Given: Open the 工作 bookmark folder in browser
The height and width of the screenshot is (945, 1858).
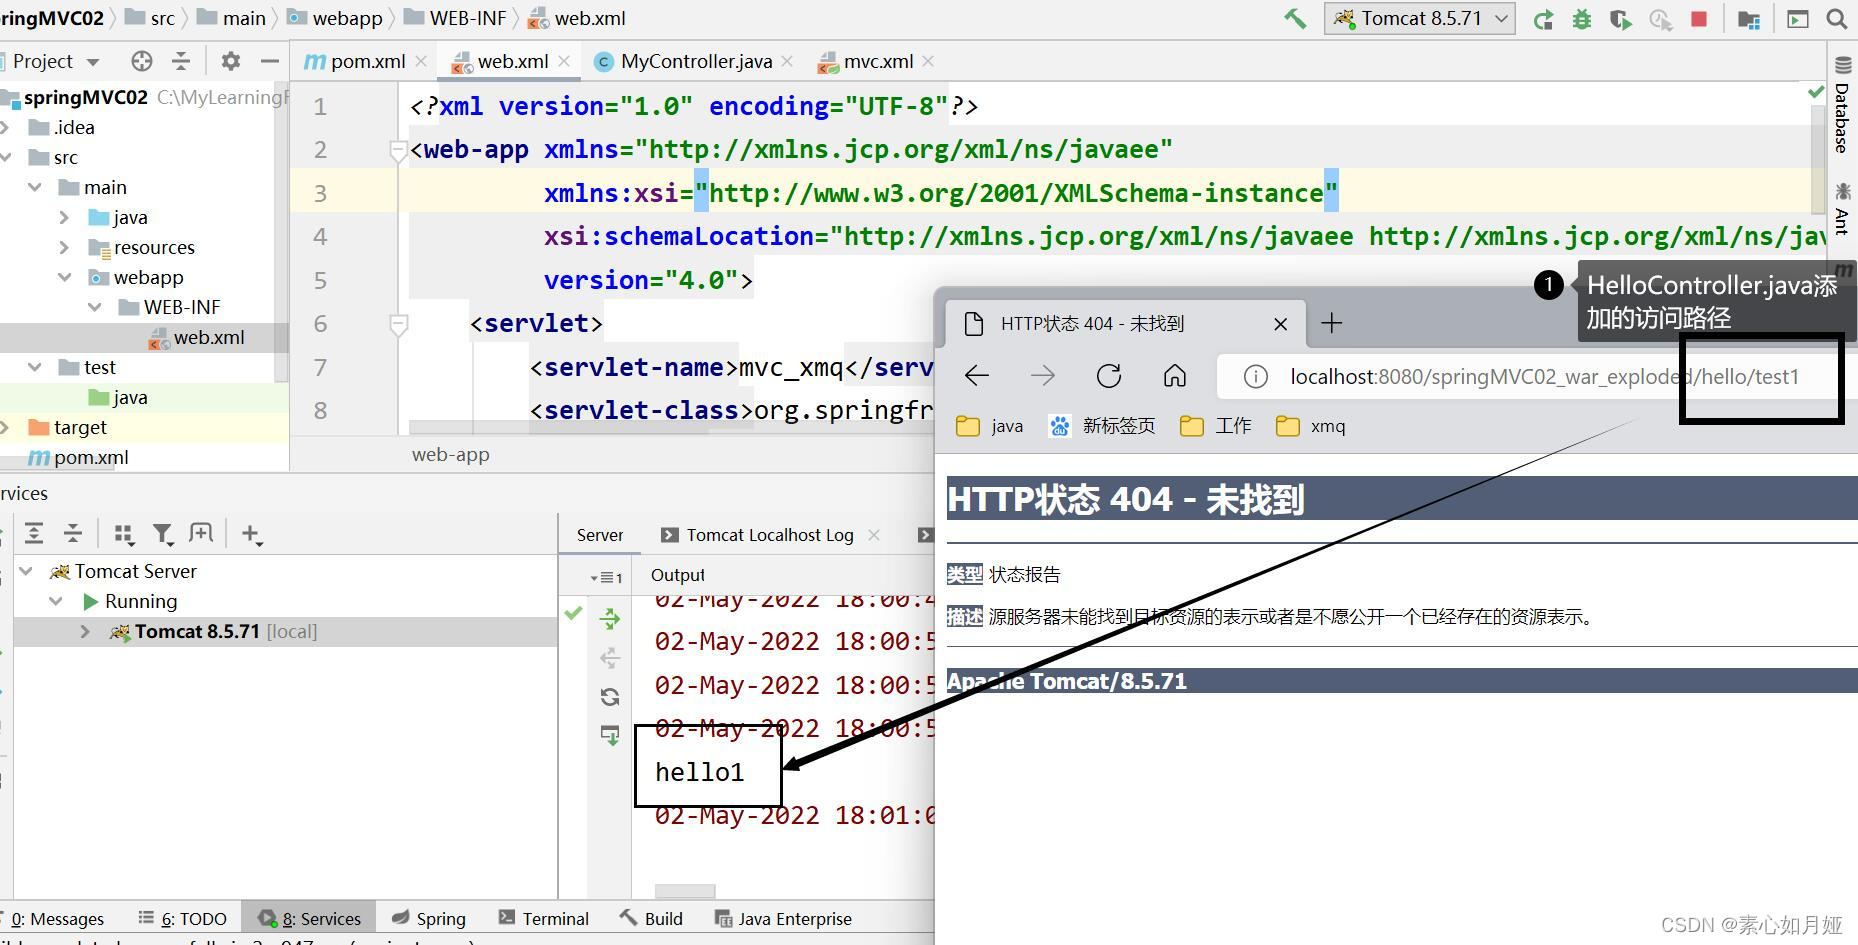Looking at the screenshot, I should click(x=1216, y=426).
